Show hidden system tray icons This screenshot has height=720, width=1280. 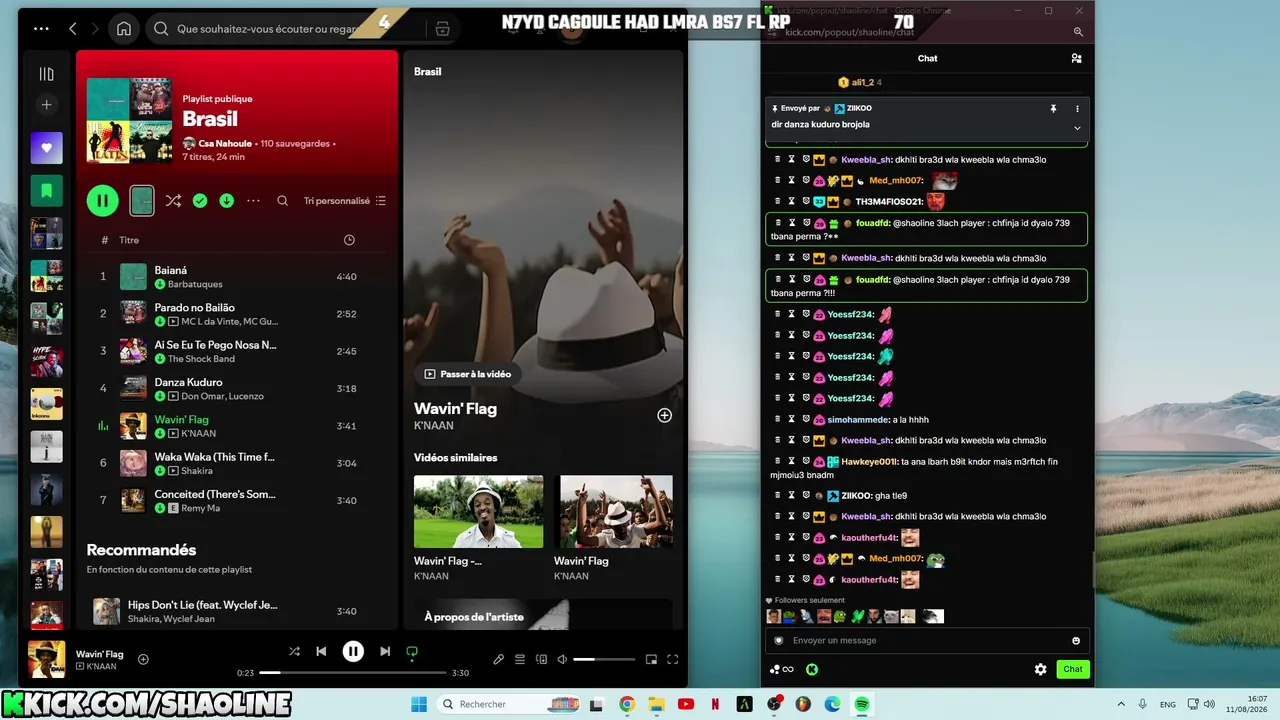click(1120, 704)
